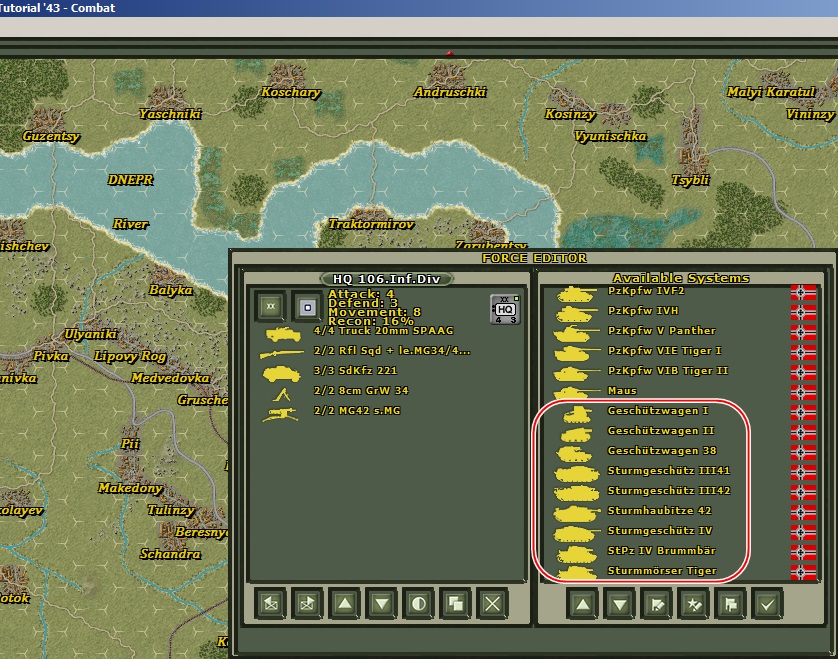This screenshot has height=659, width=838.
Task: Click the star with pencil button
Action: point(693,604)
